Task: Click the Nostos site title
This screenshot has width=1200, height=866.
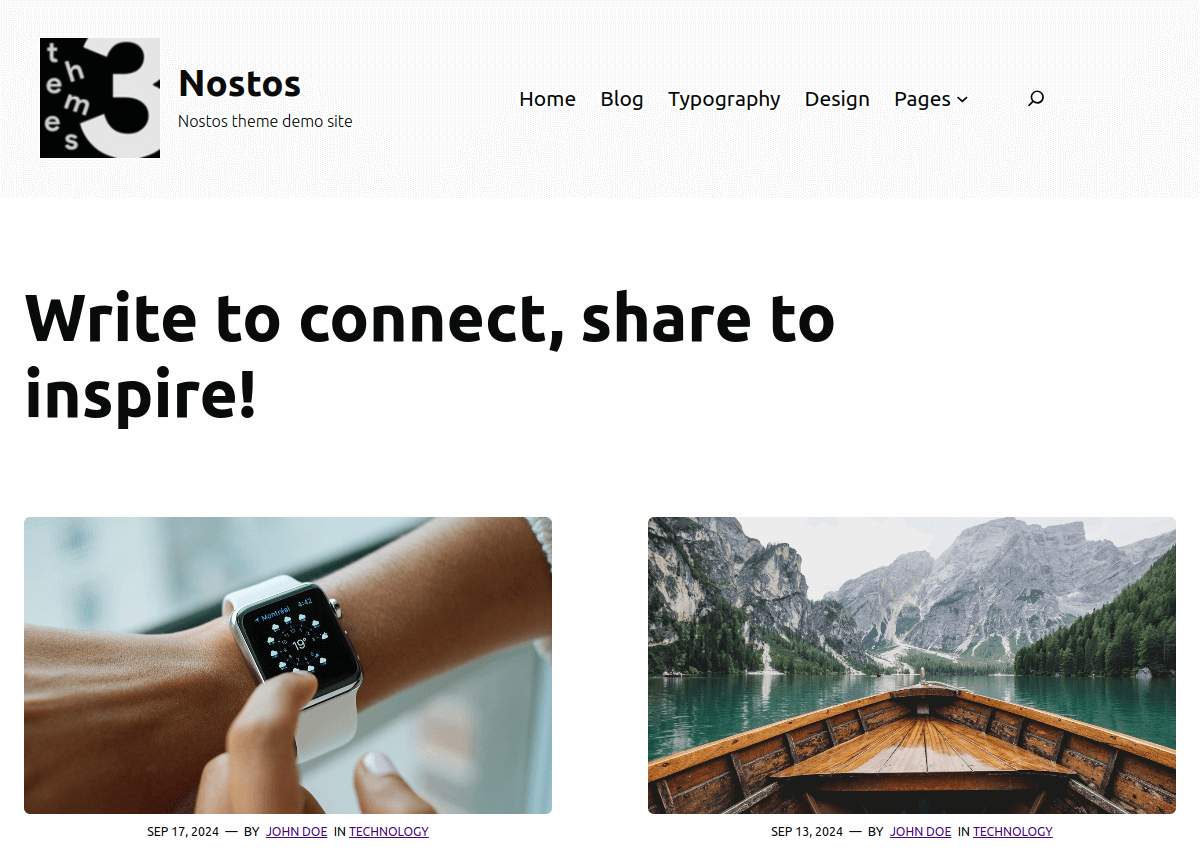Action: 239,83
